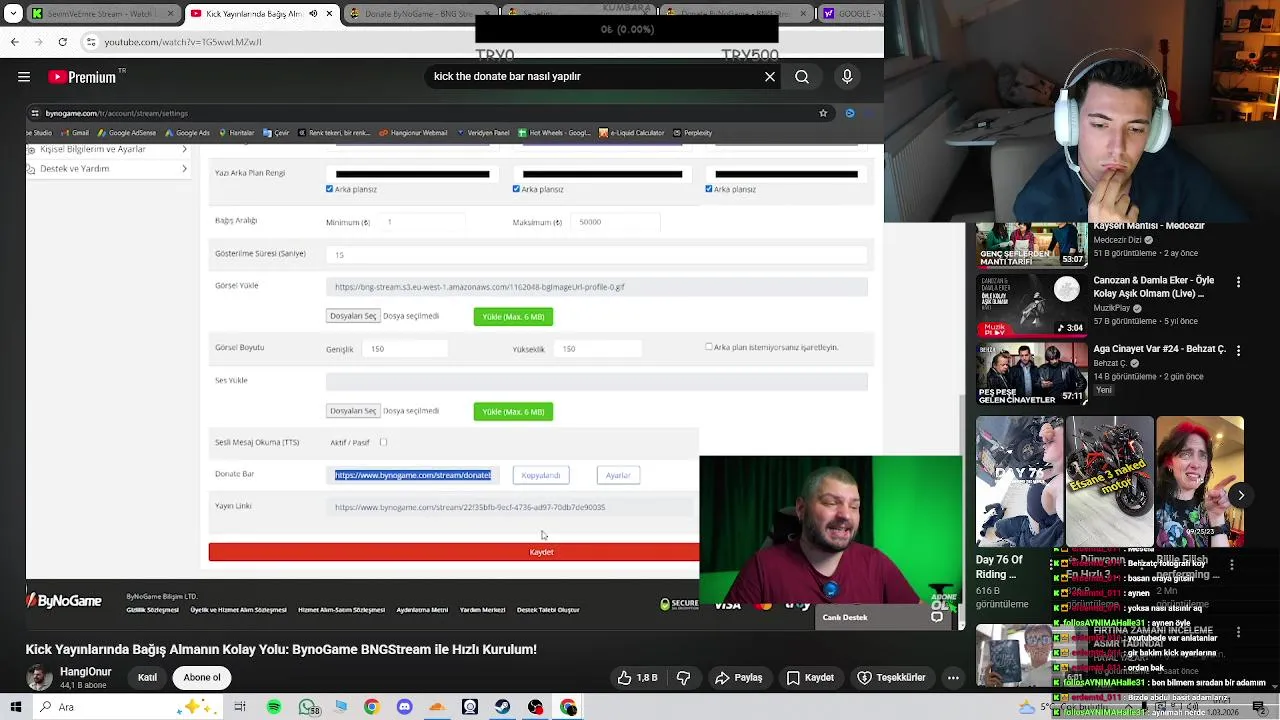
Task: Open the Gmail bookmark
Action: pos(77,133)
